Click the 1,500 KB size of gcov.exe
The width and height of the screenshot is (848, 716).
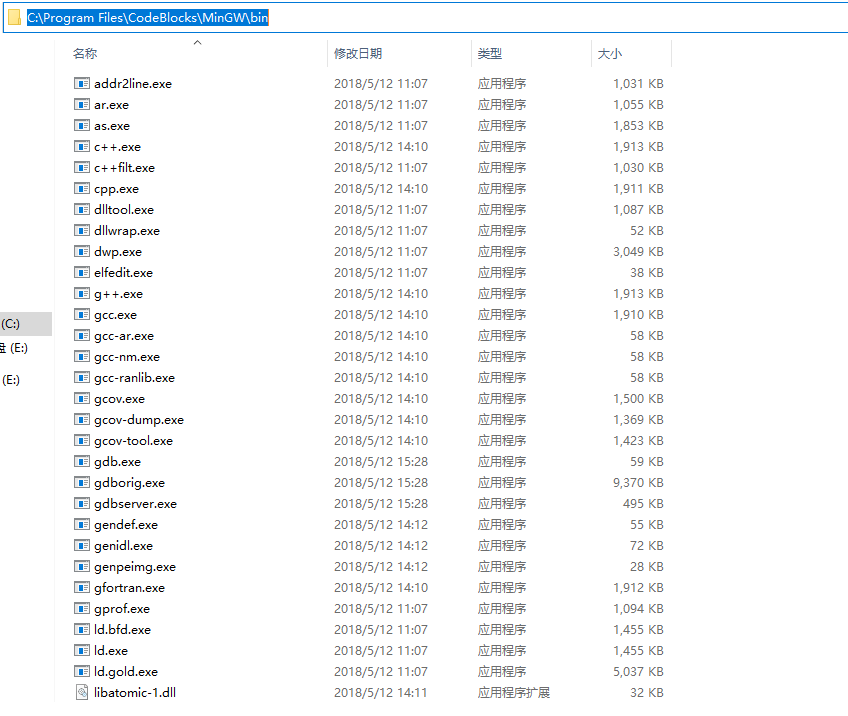point(638,399)
